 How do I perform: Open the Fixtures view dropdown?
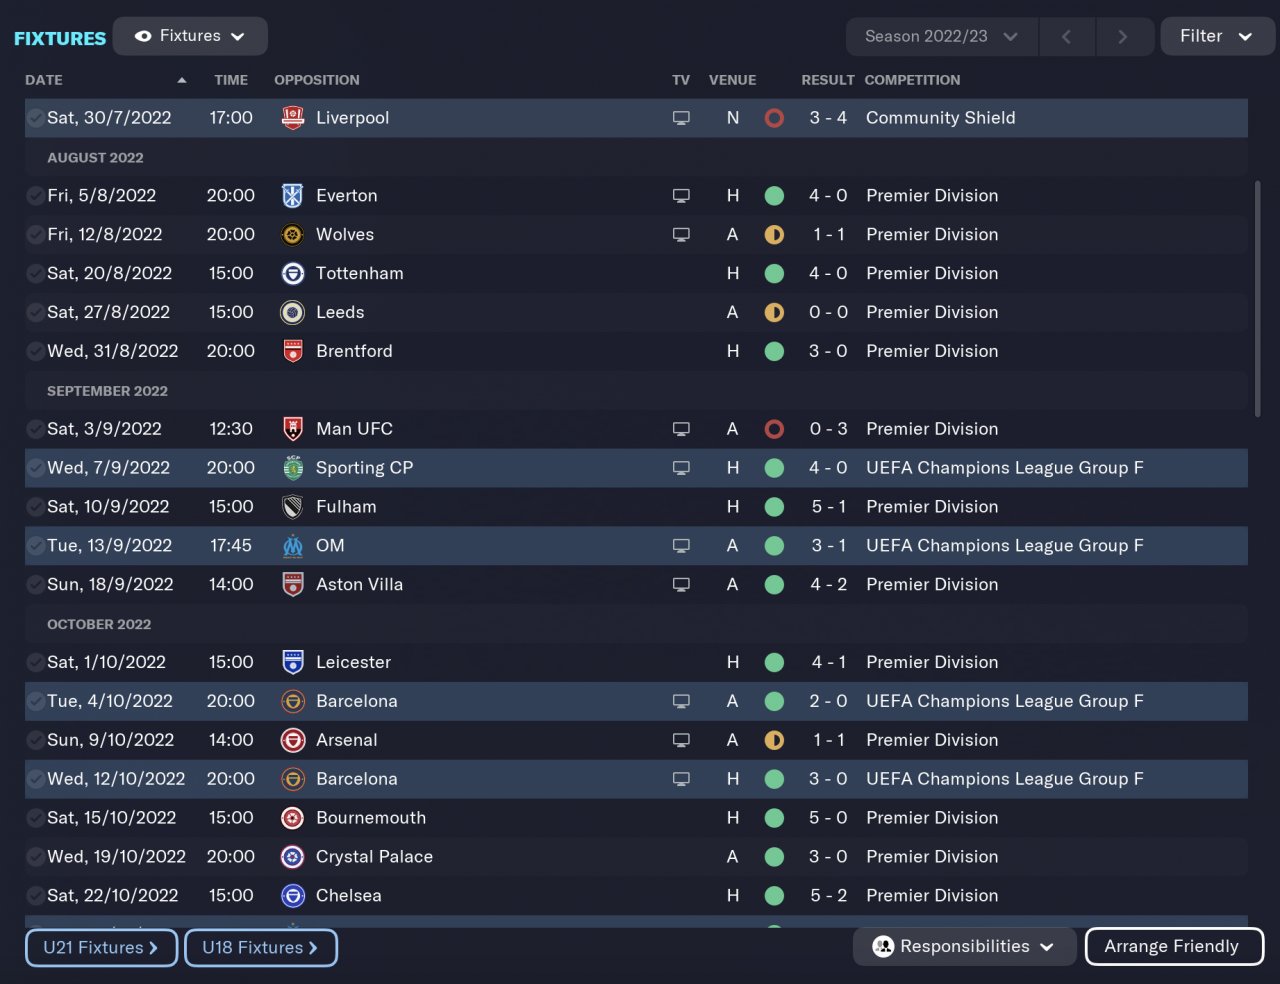click(190, 36)
